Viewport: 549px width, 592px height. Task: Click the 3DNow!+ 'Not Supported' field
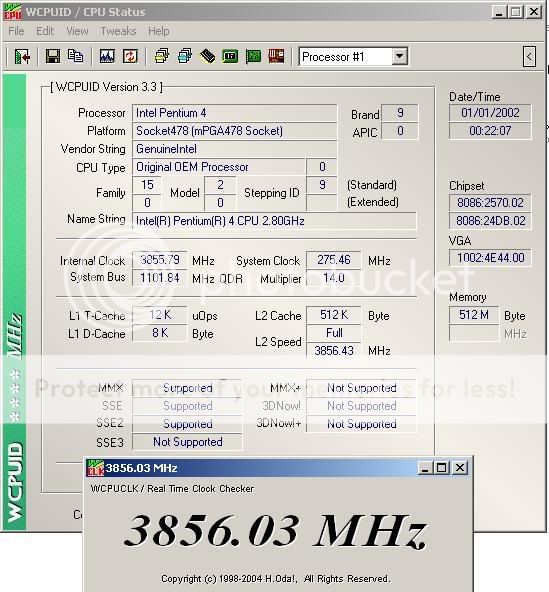click(x=361, y=424)
